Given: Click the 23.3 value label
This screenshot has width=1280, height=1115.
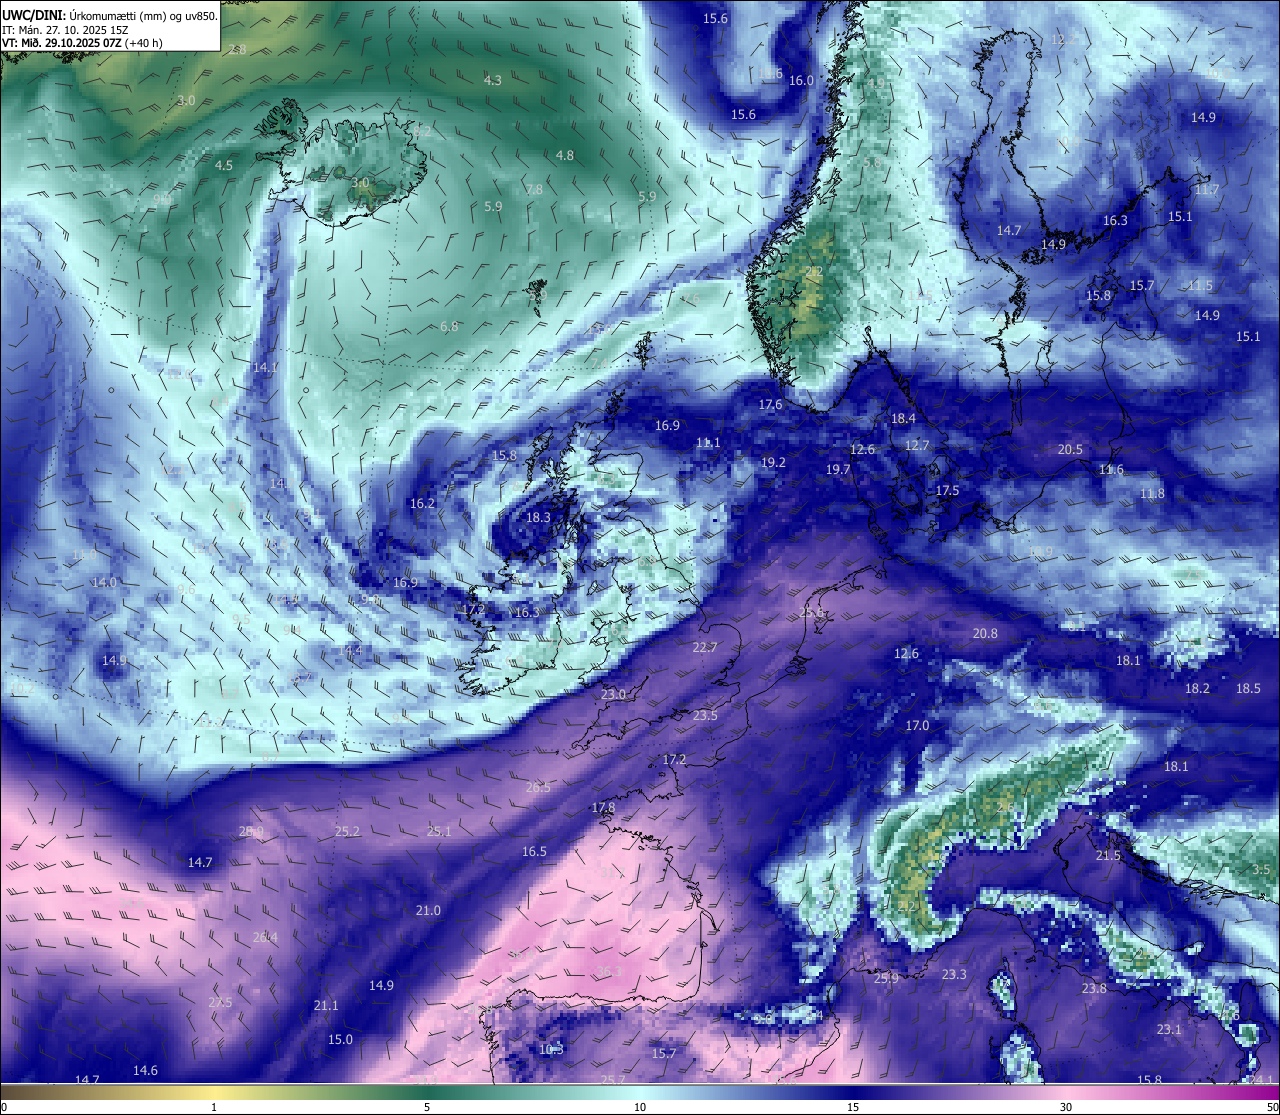Looking at the screenshot, I should coord(954,974).
